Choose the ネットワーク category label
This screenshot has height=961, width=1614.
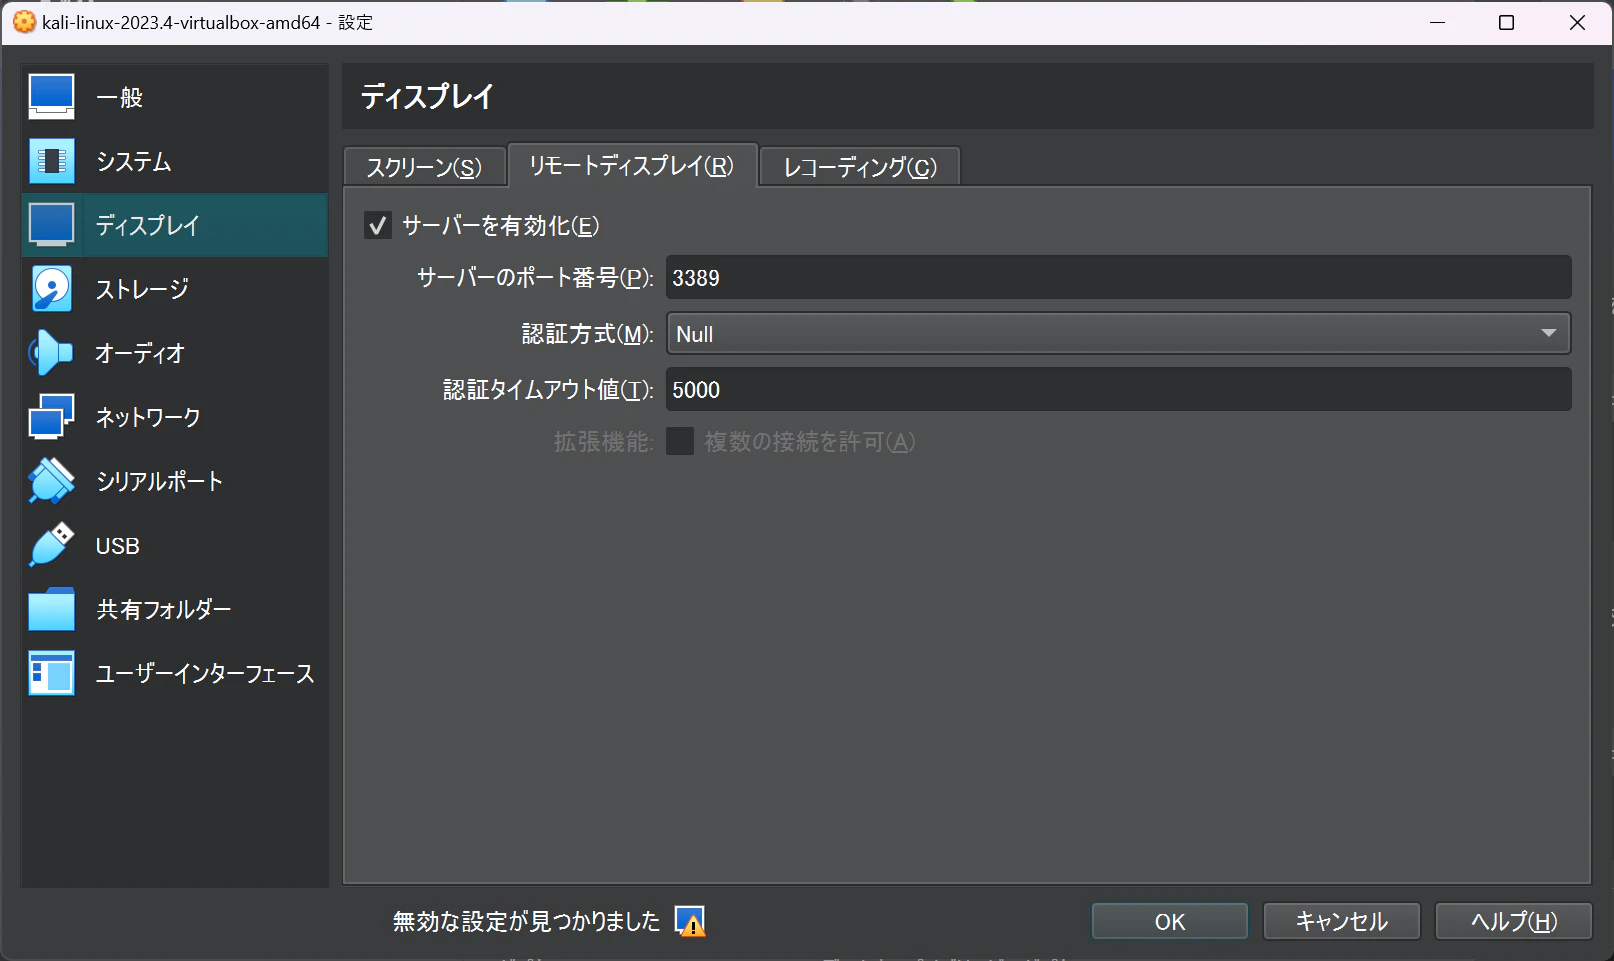pyautogui.click(x=148, y=417)
